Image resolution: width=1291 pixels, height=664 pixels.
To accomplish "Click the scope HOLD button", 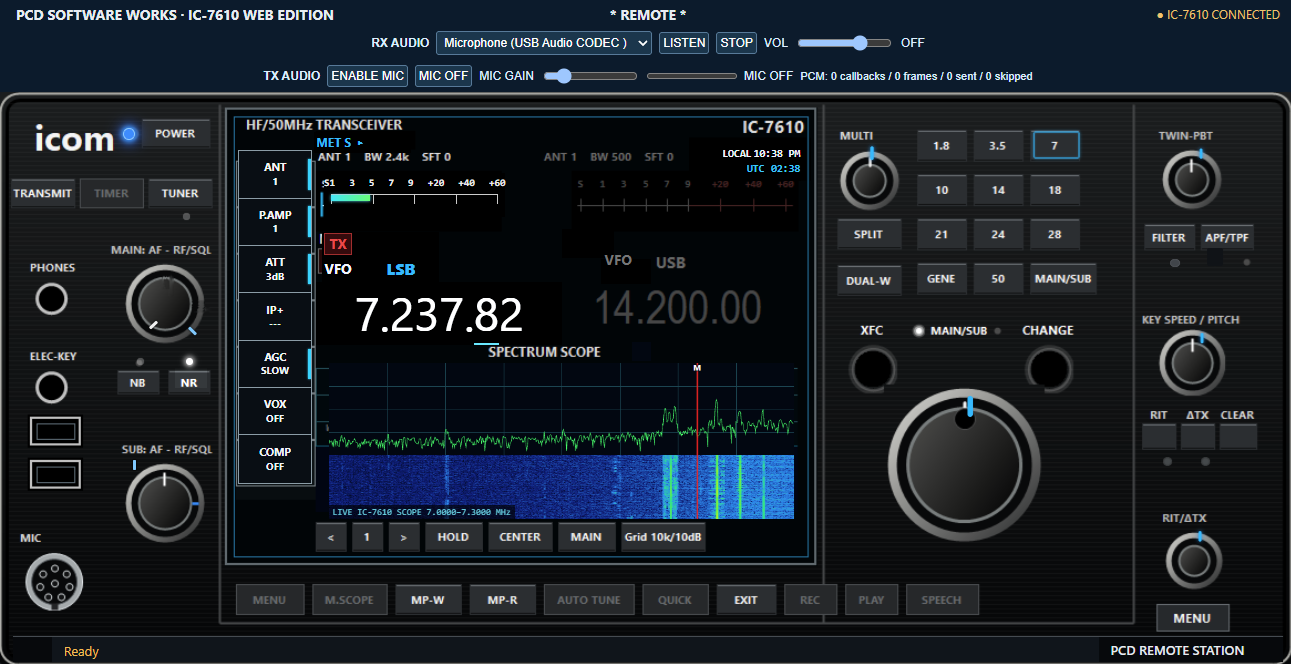I will click(453, 537).
